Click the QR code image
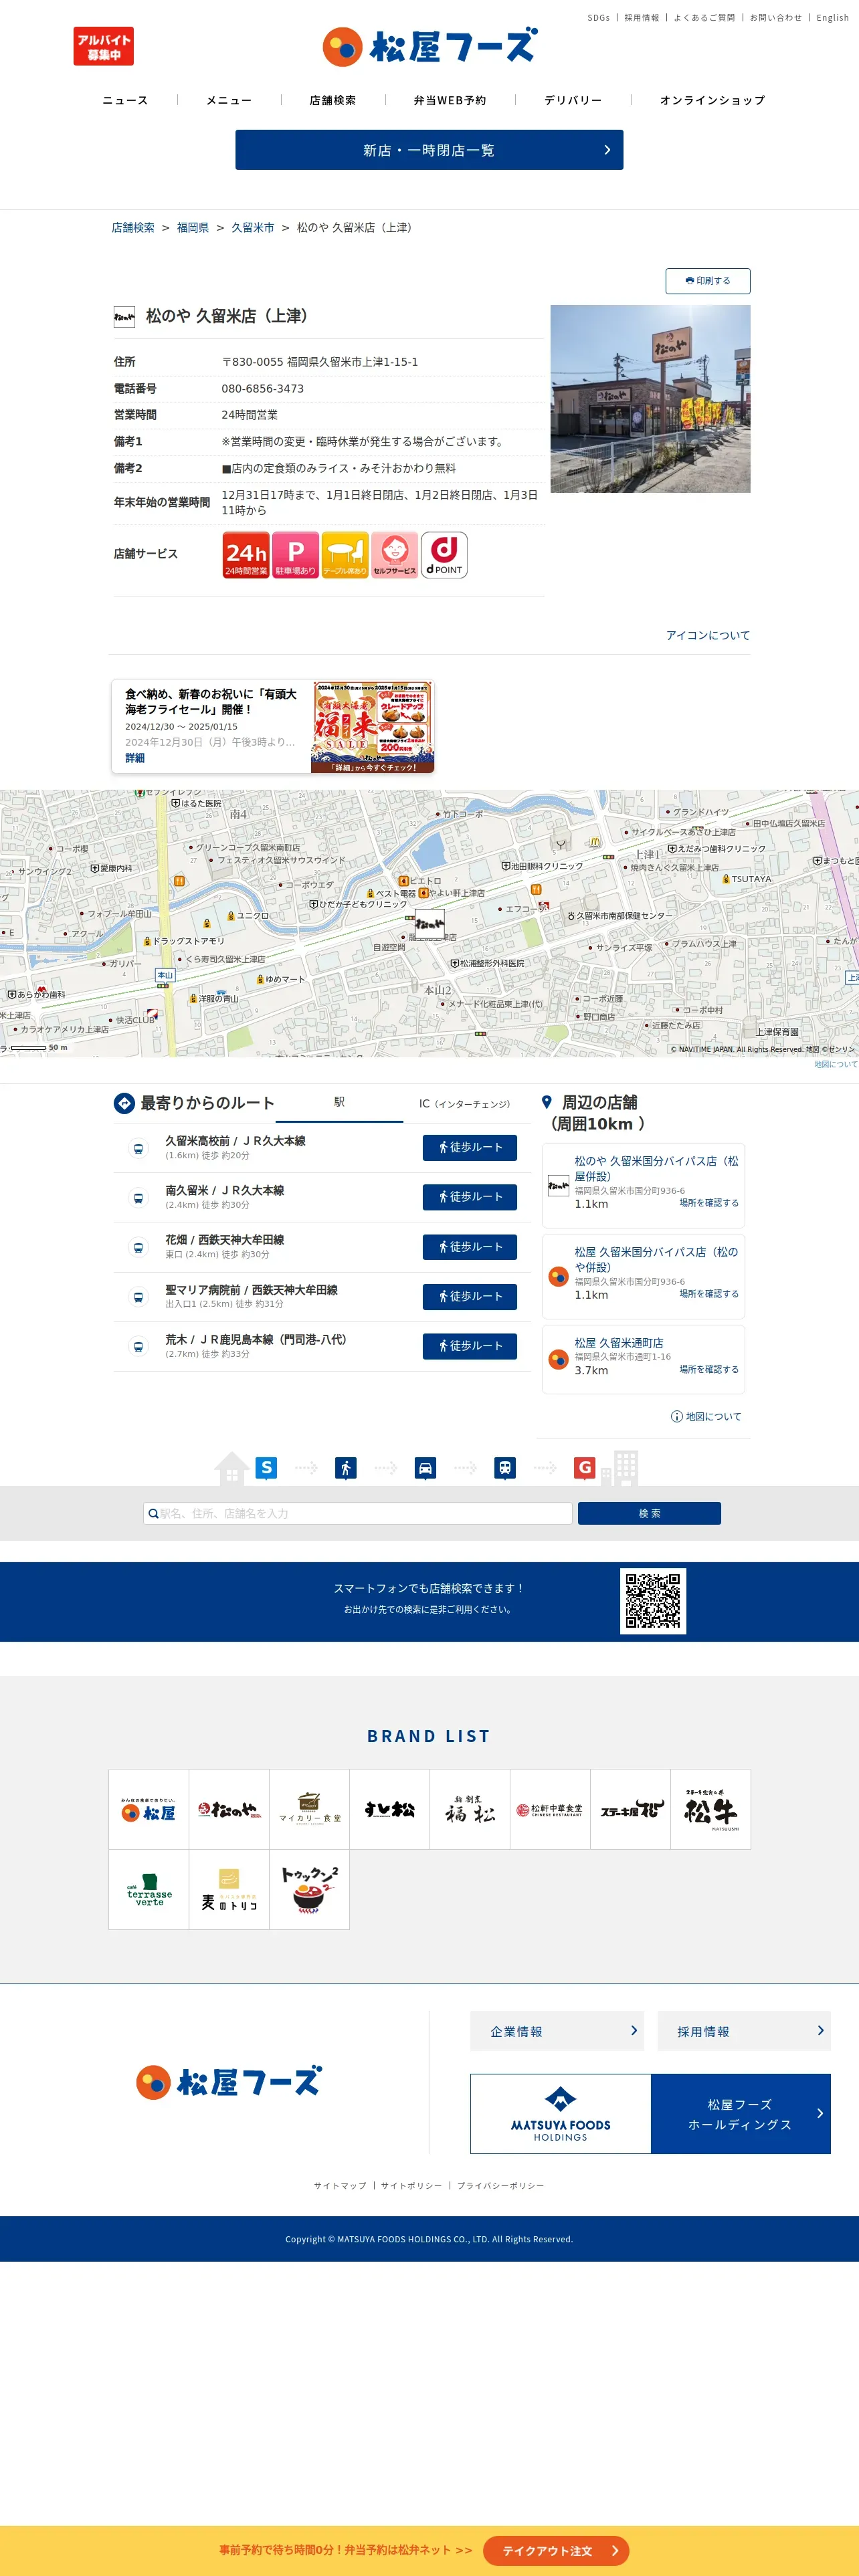 point(653,1601)
